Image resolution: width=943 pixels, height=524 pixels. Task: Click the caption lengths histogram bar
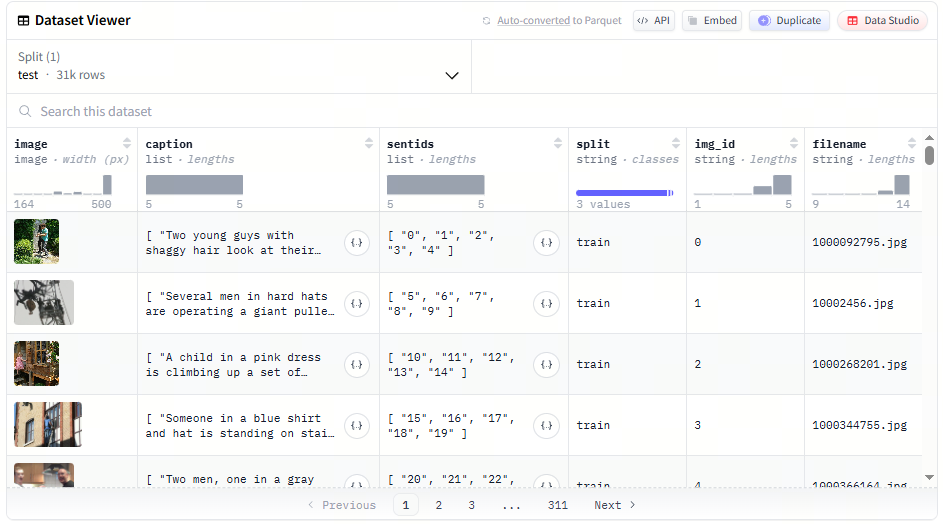(x=194, y=185)
